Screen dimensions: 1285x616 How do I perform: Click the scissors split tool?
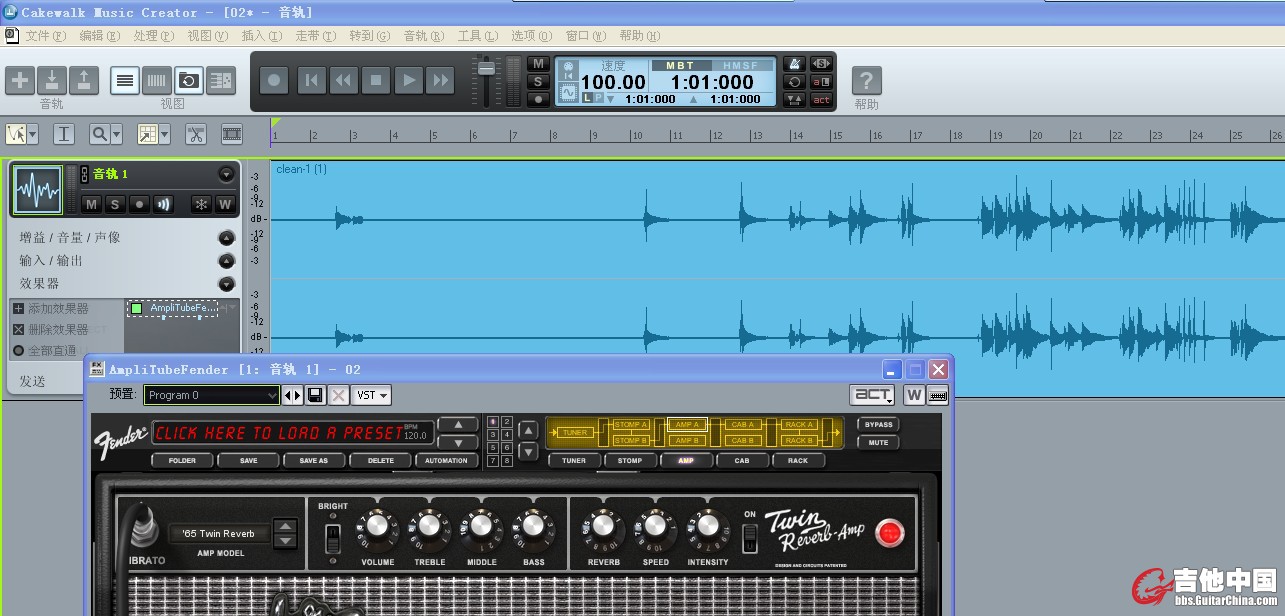pyautogui.click(x=196, y=134)
